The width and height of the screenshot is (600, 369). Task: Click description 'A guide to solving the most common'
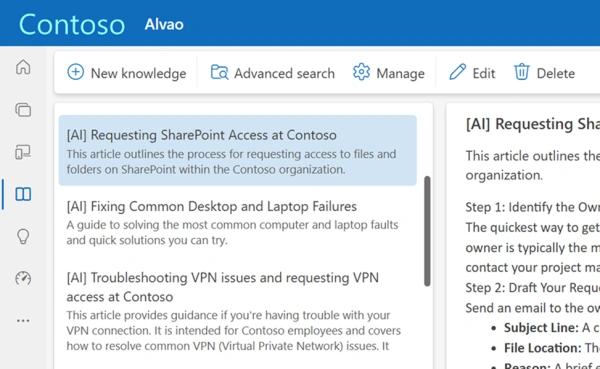click(232, 232)
